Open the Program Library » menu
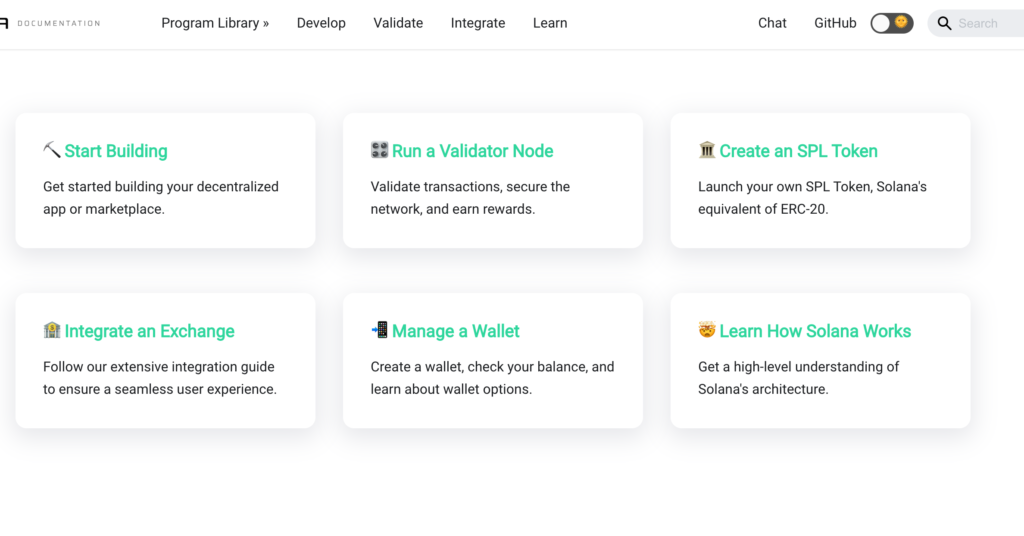Screen dimensions: 1024x536 215,24
